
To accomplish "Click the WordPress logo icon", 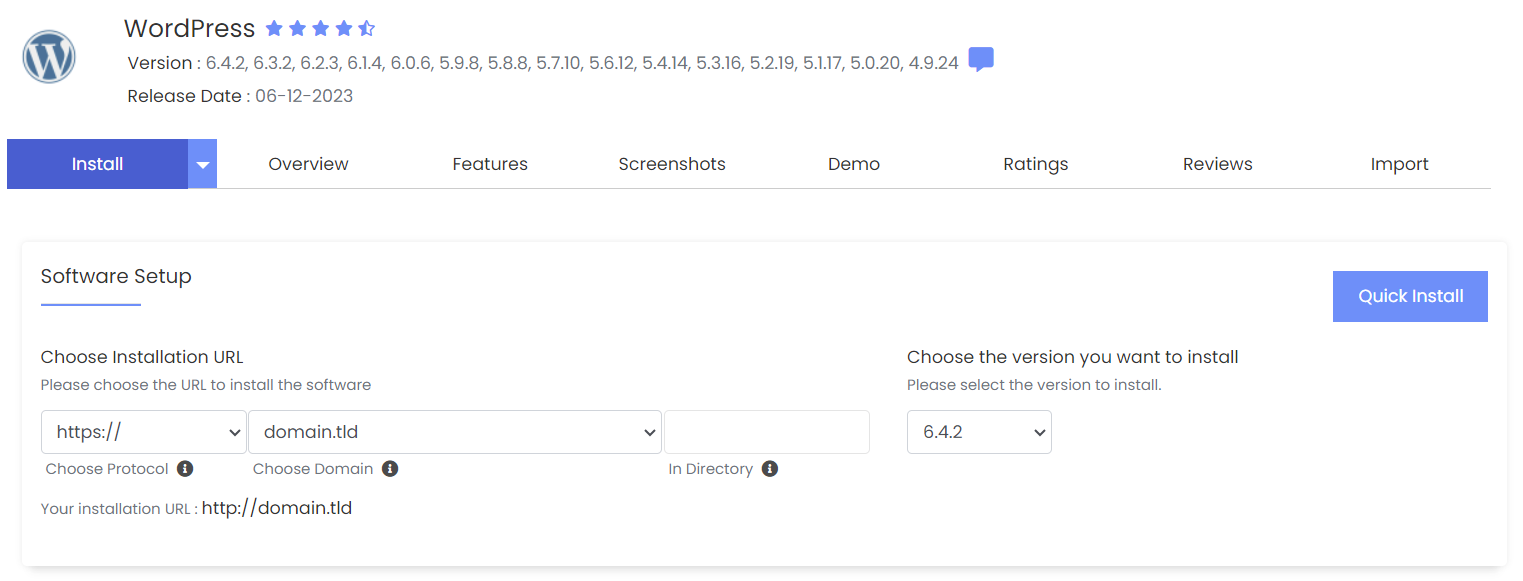I will pyautogui.click(x=49, y=57).
